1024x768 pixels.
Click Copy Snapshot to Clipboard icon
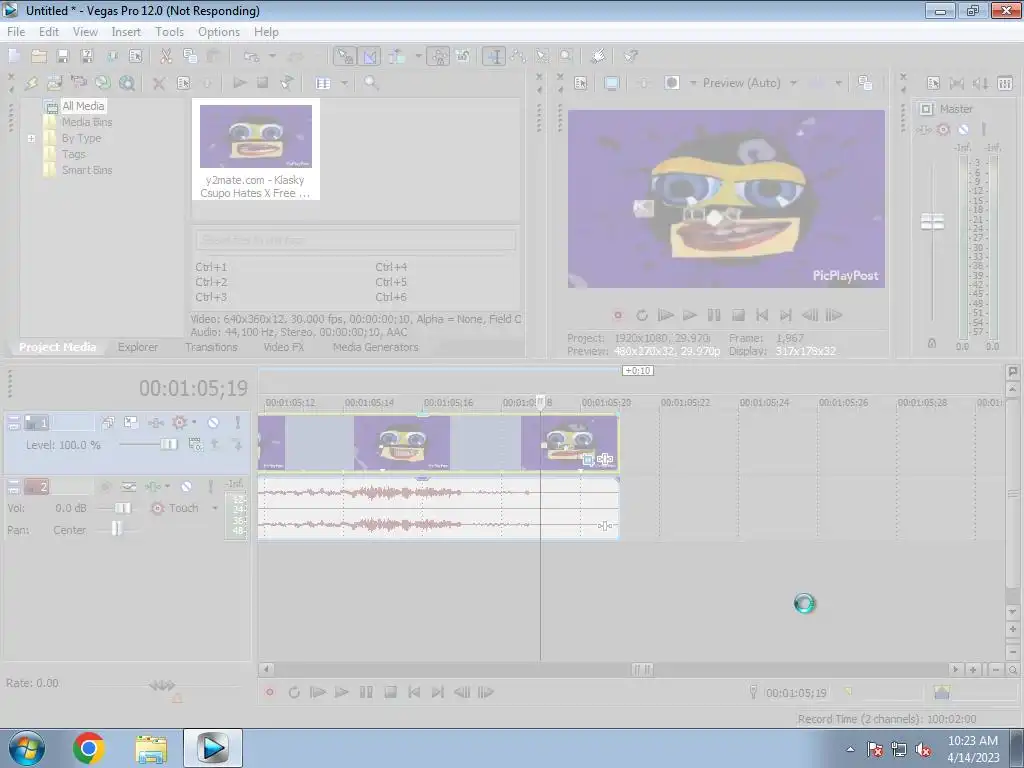pos(865,83)
